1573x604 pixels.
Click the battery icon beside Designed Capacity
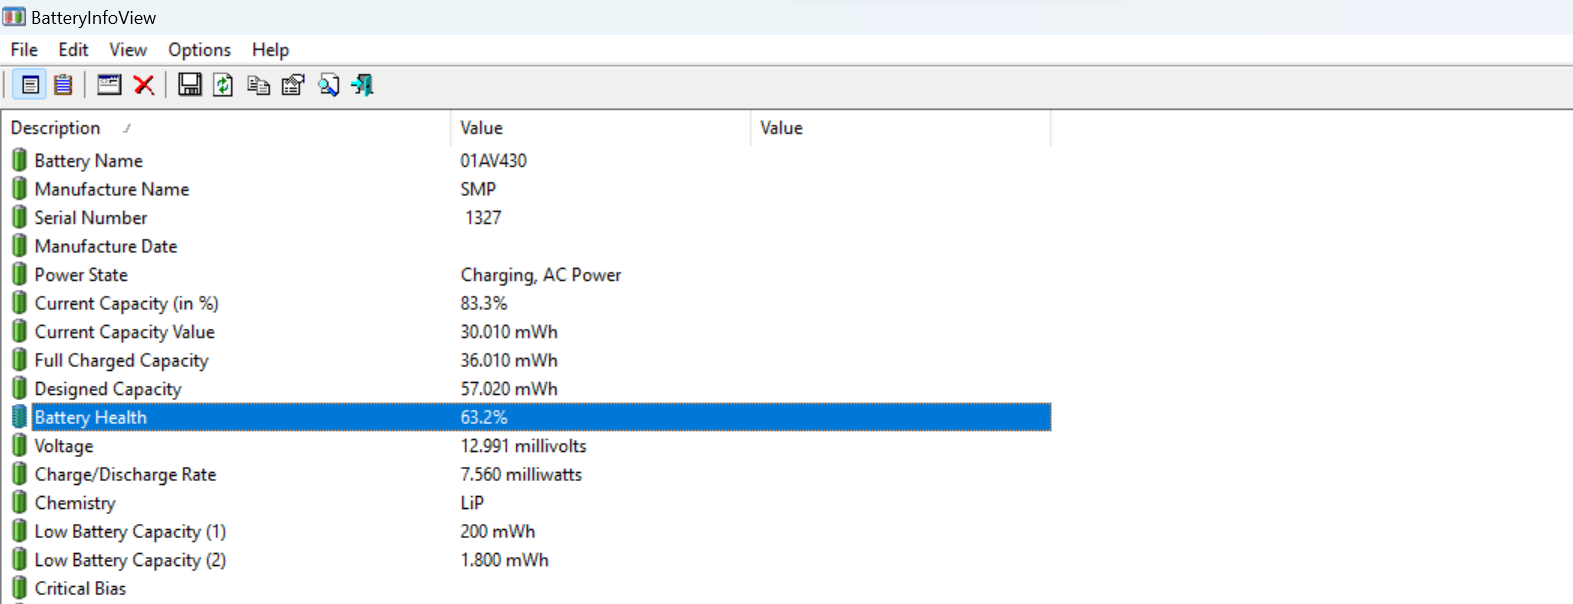click(19, 388)
